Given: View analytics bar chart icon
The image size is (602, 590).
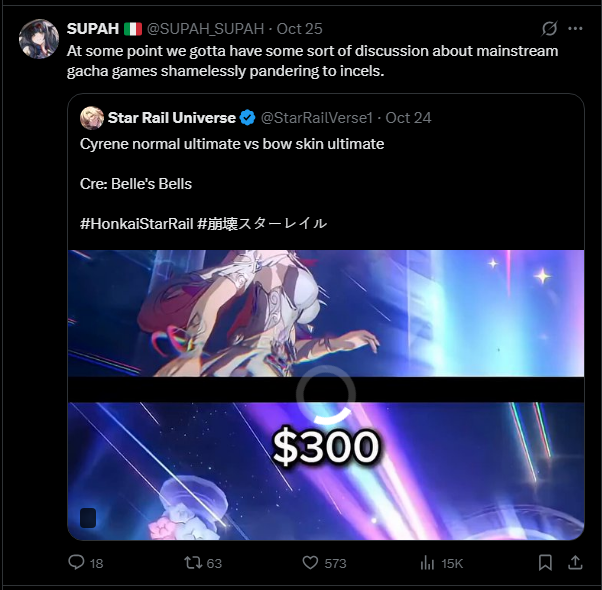Looking at the screenshot, I should tap(427, 563).
